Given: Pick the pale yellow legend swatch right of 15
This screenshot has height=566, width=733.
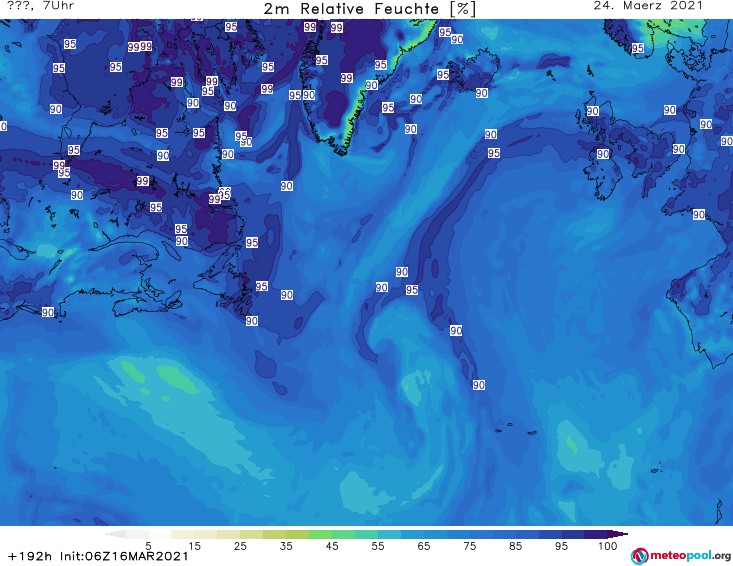Looking at the screenshot, I should pos(206,534).
